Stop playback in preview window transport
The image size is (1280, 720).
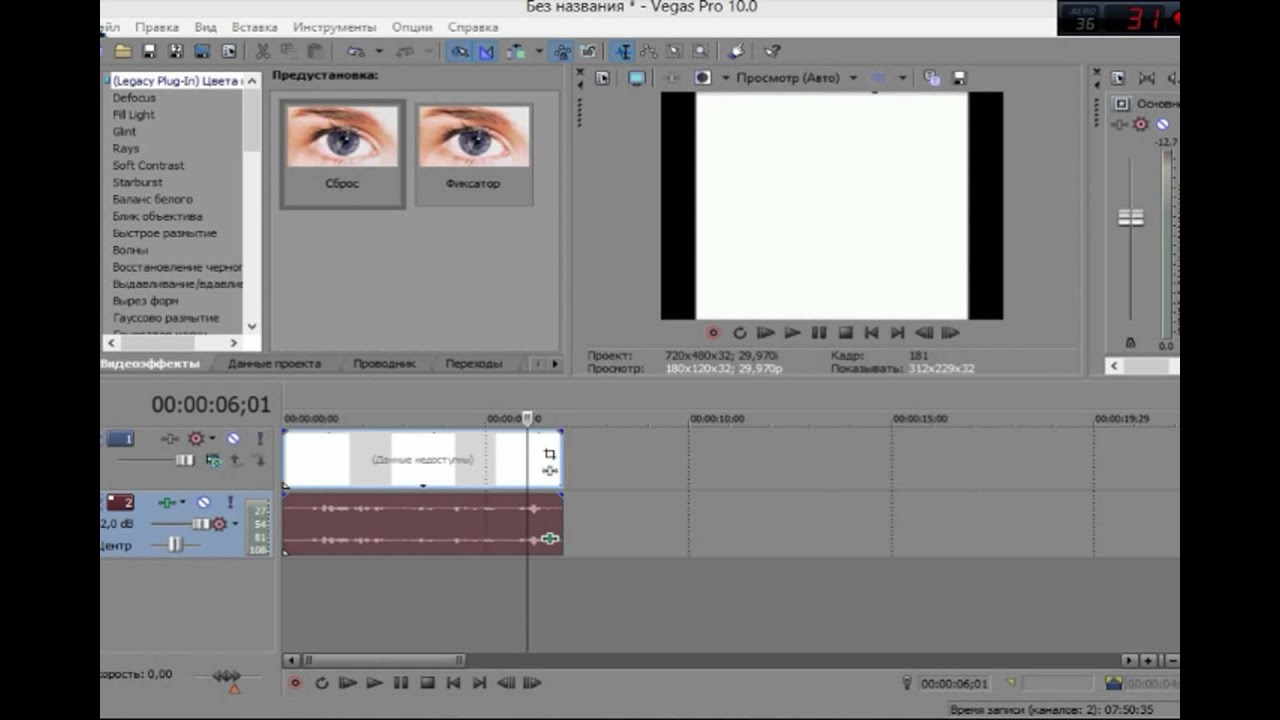845,333
